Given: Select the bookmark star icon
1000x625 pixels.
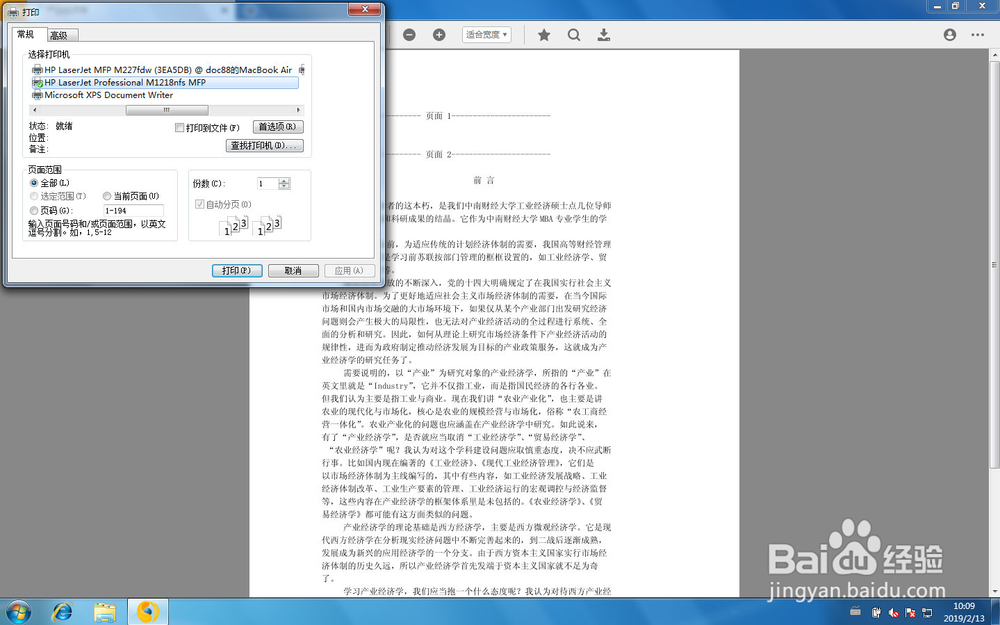Looking at the screenshot, I should coord(543,34).
